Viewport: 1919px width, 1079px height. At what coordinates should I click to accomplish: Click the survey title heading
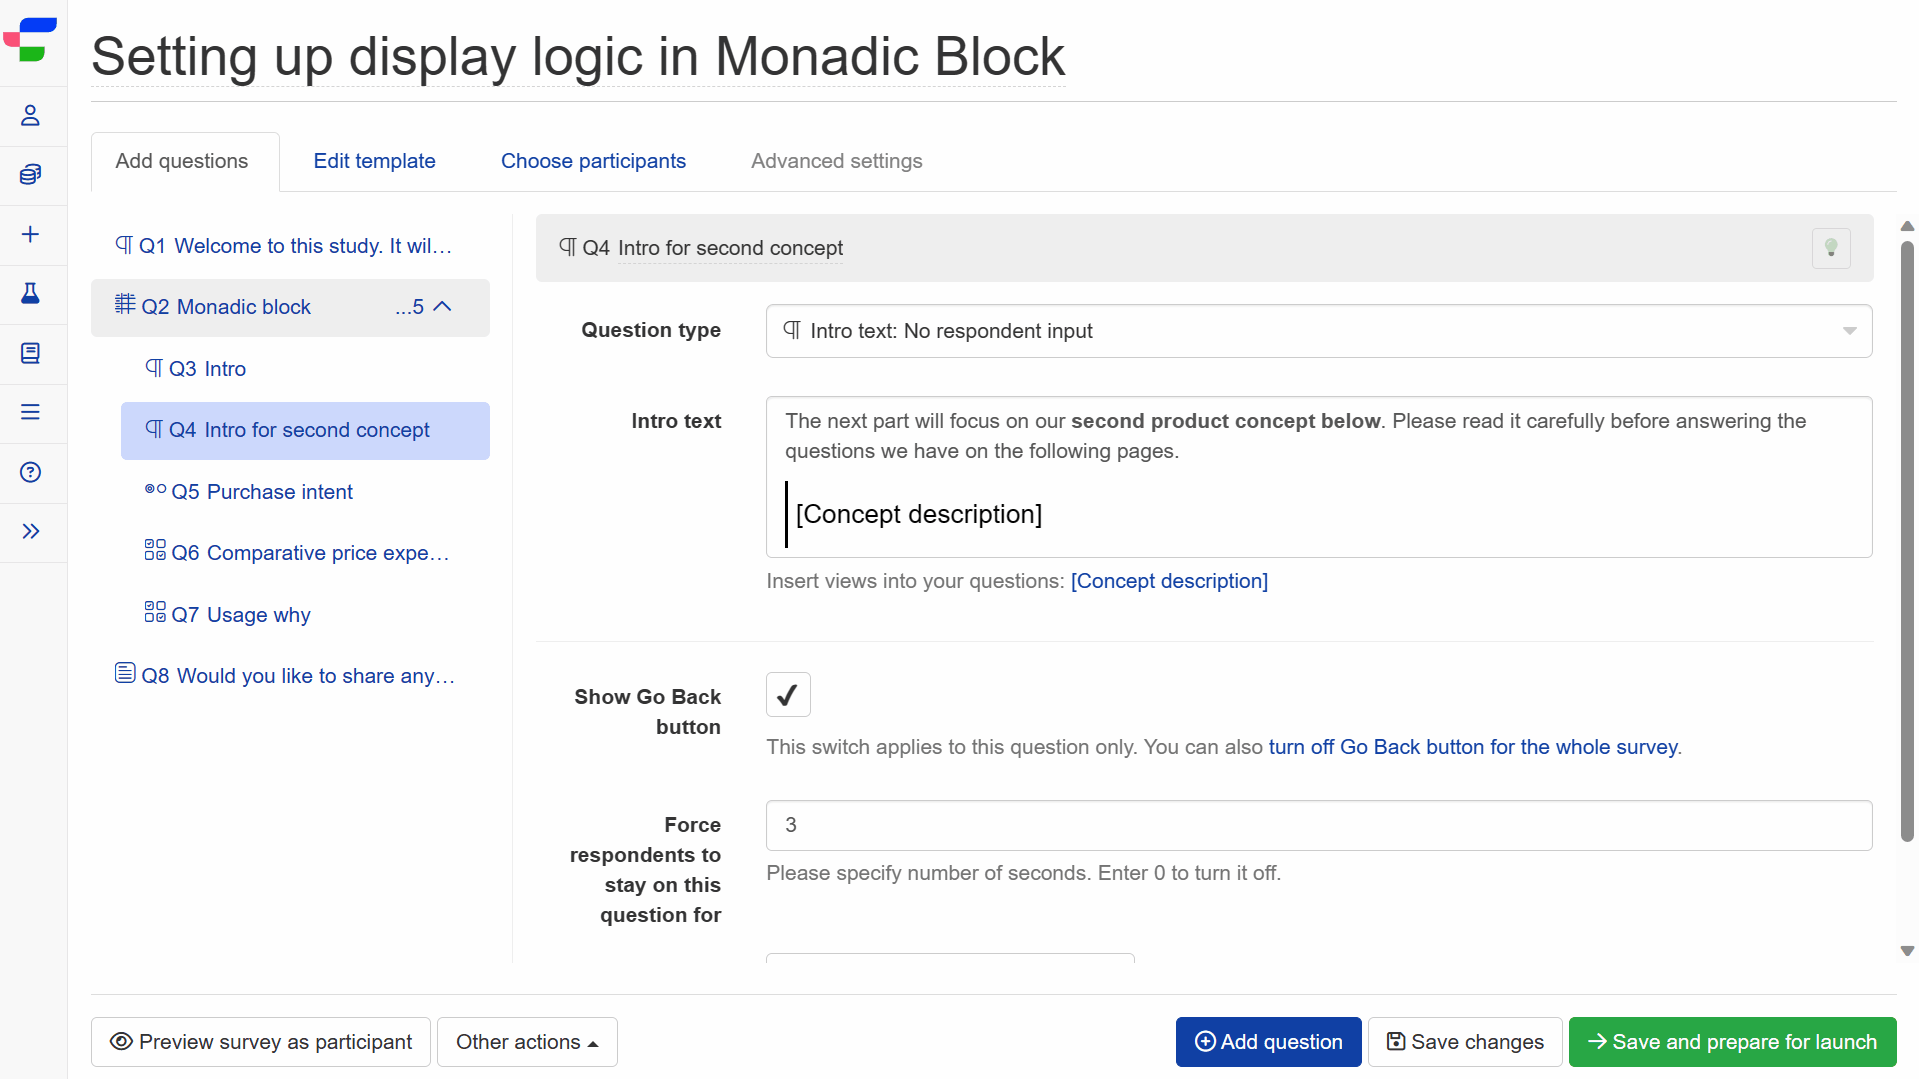coord(578,56)
